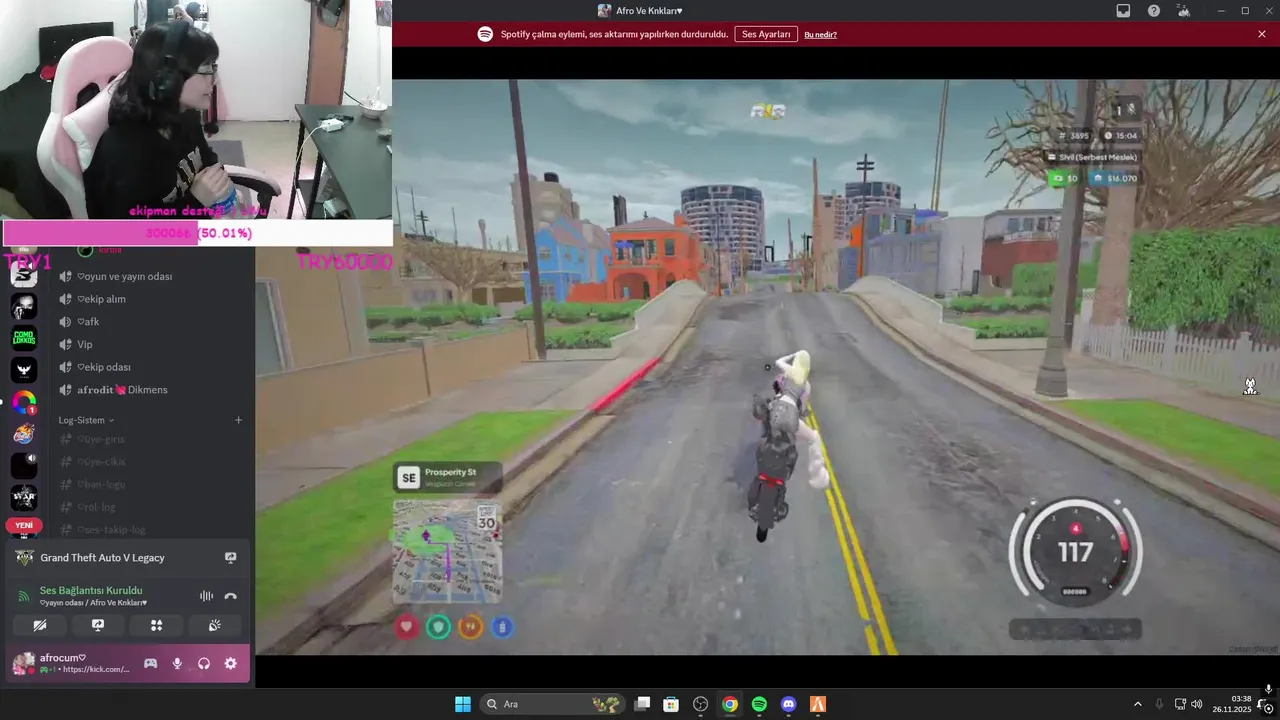The image size is (1280, 720).
Task: Click the Grand Theft Auto V Legacy activity text
Action: 102,557
